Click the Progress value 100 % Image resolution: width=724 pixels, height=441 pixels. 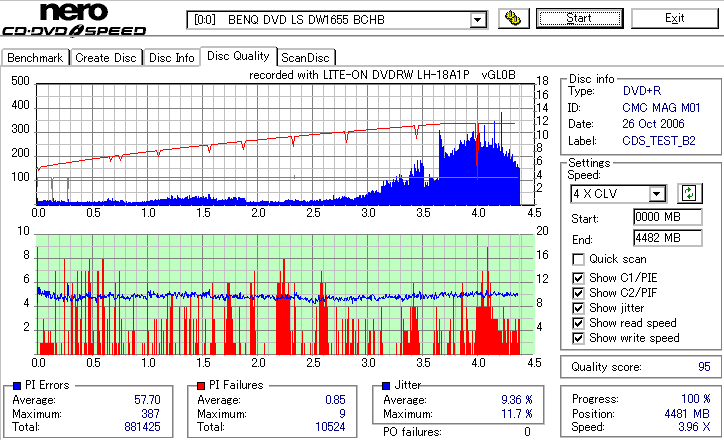695,399
